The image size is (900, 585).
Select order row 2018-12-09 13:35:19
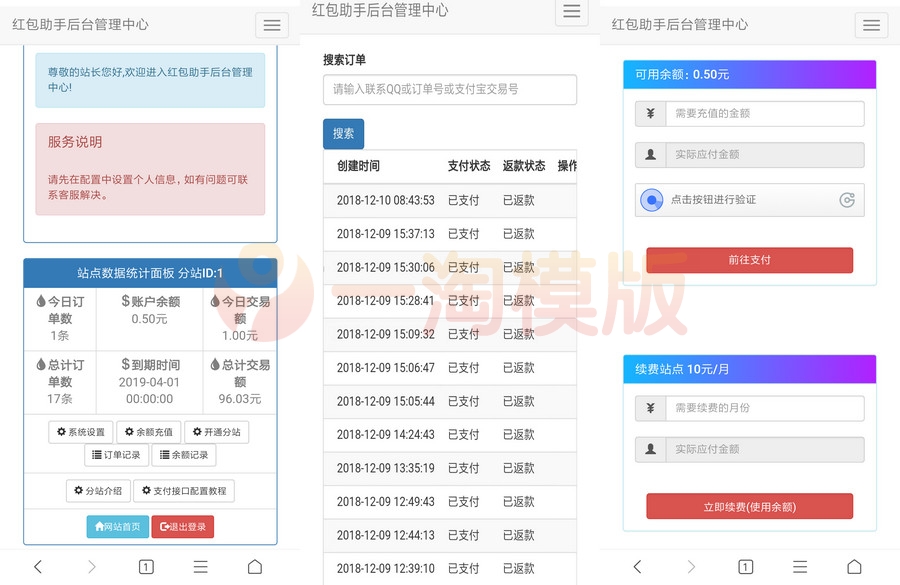pyautogui.click(x=450, y=468)
